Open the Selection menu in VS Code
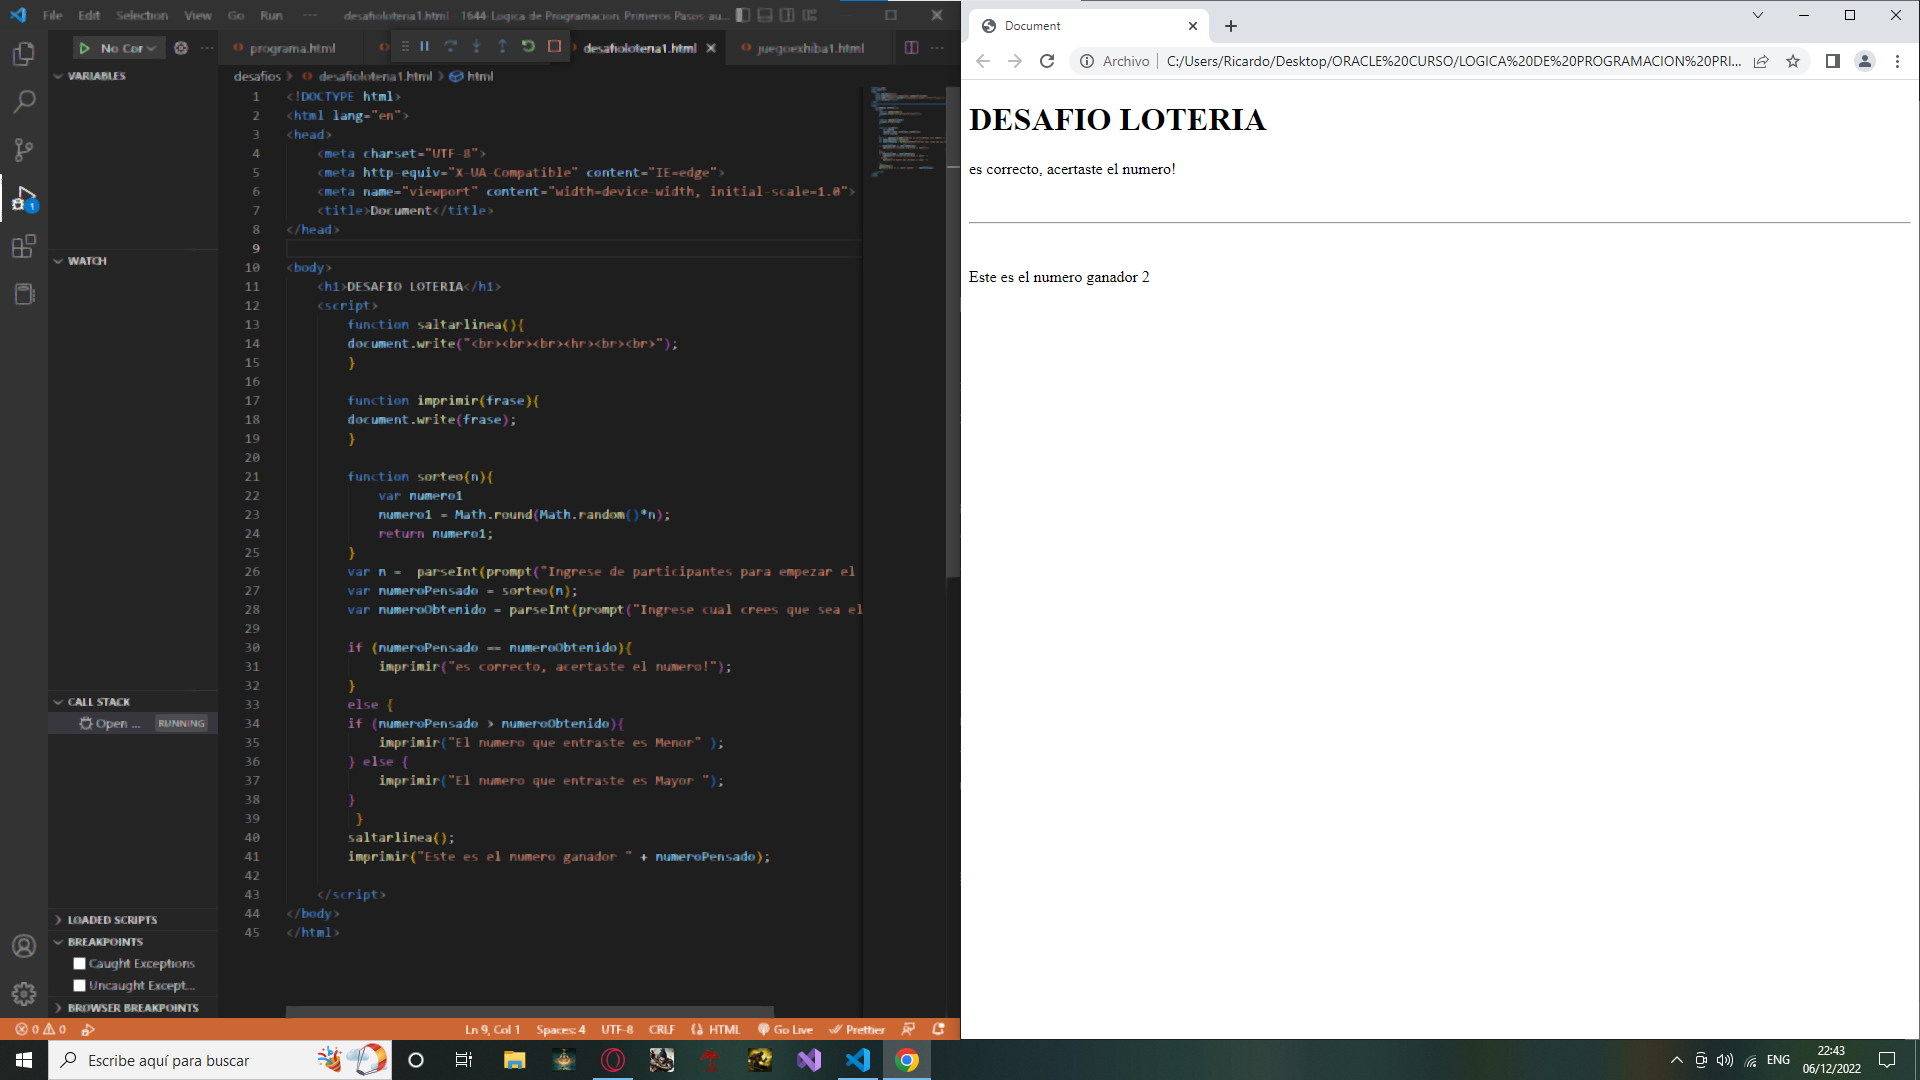This screenshot has height=1080, width=1920. 142,15
